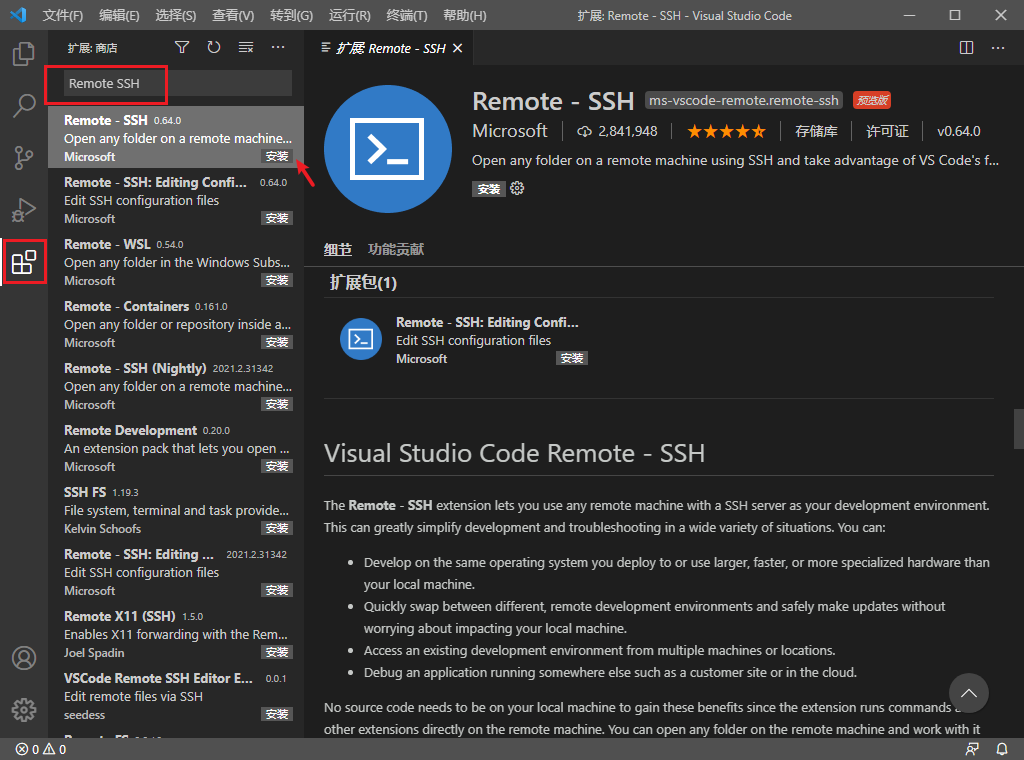Open notifications bell in status bar
Viewport: 1024px width, 760px height.
pyautogui.click(x=1001, y=750)
